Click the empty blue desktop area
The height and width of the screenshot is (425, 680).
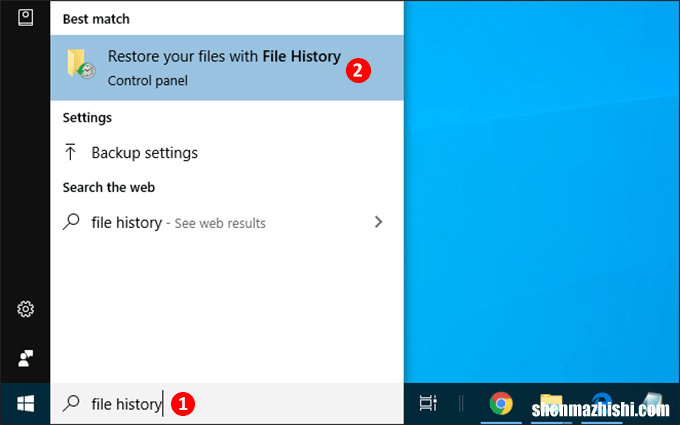(x=540, y=200)
